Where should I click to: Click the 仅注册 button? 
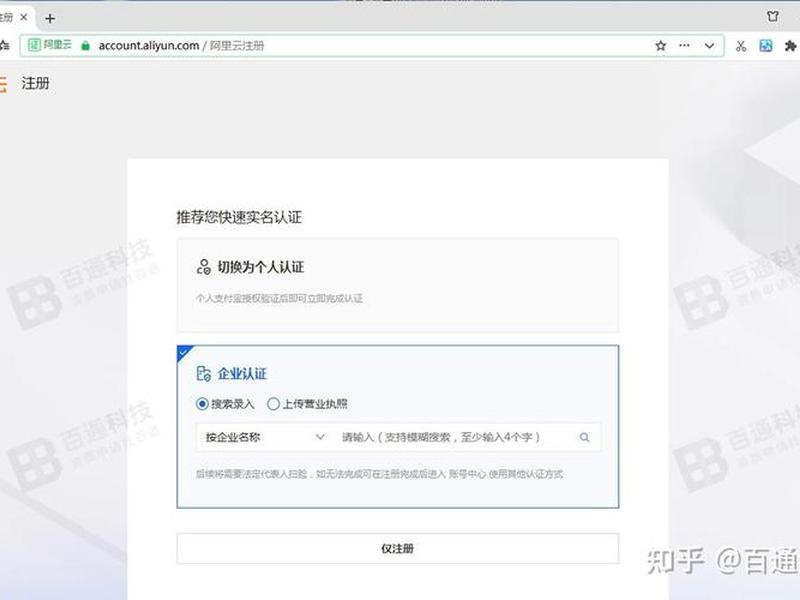tap(397, 548)
